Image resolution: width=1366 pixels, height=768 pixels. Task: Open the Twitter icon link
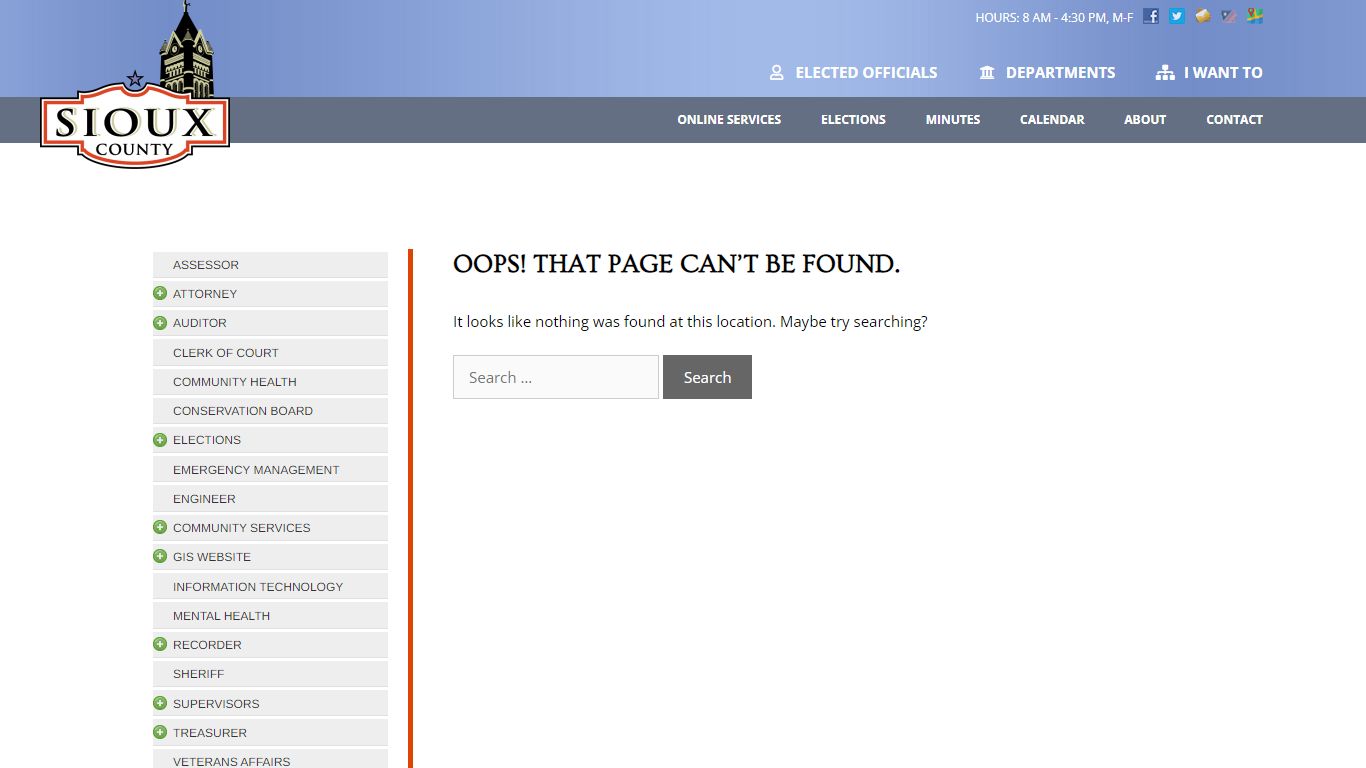point(1177,16)
